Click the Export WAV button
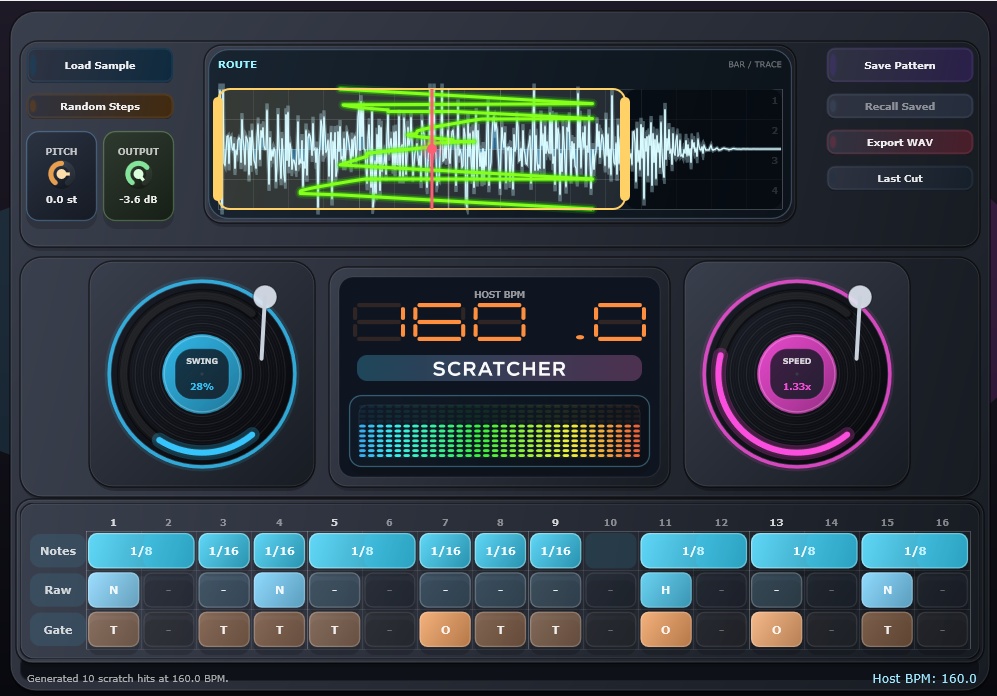This screenshot has width=997, height=696. pyautogui.click(x=900, y=142)
